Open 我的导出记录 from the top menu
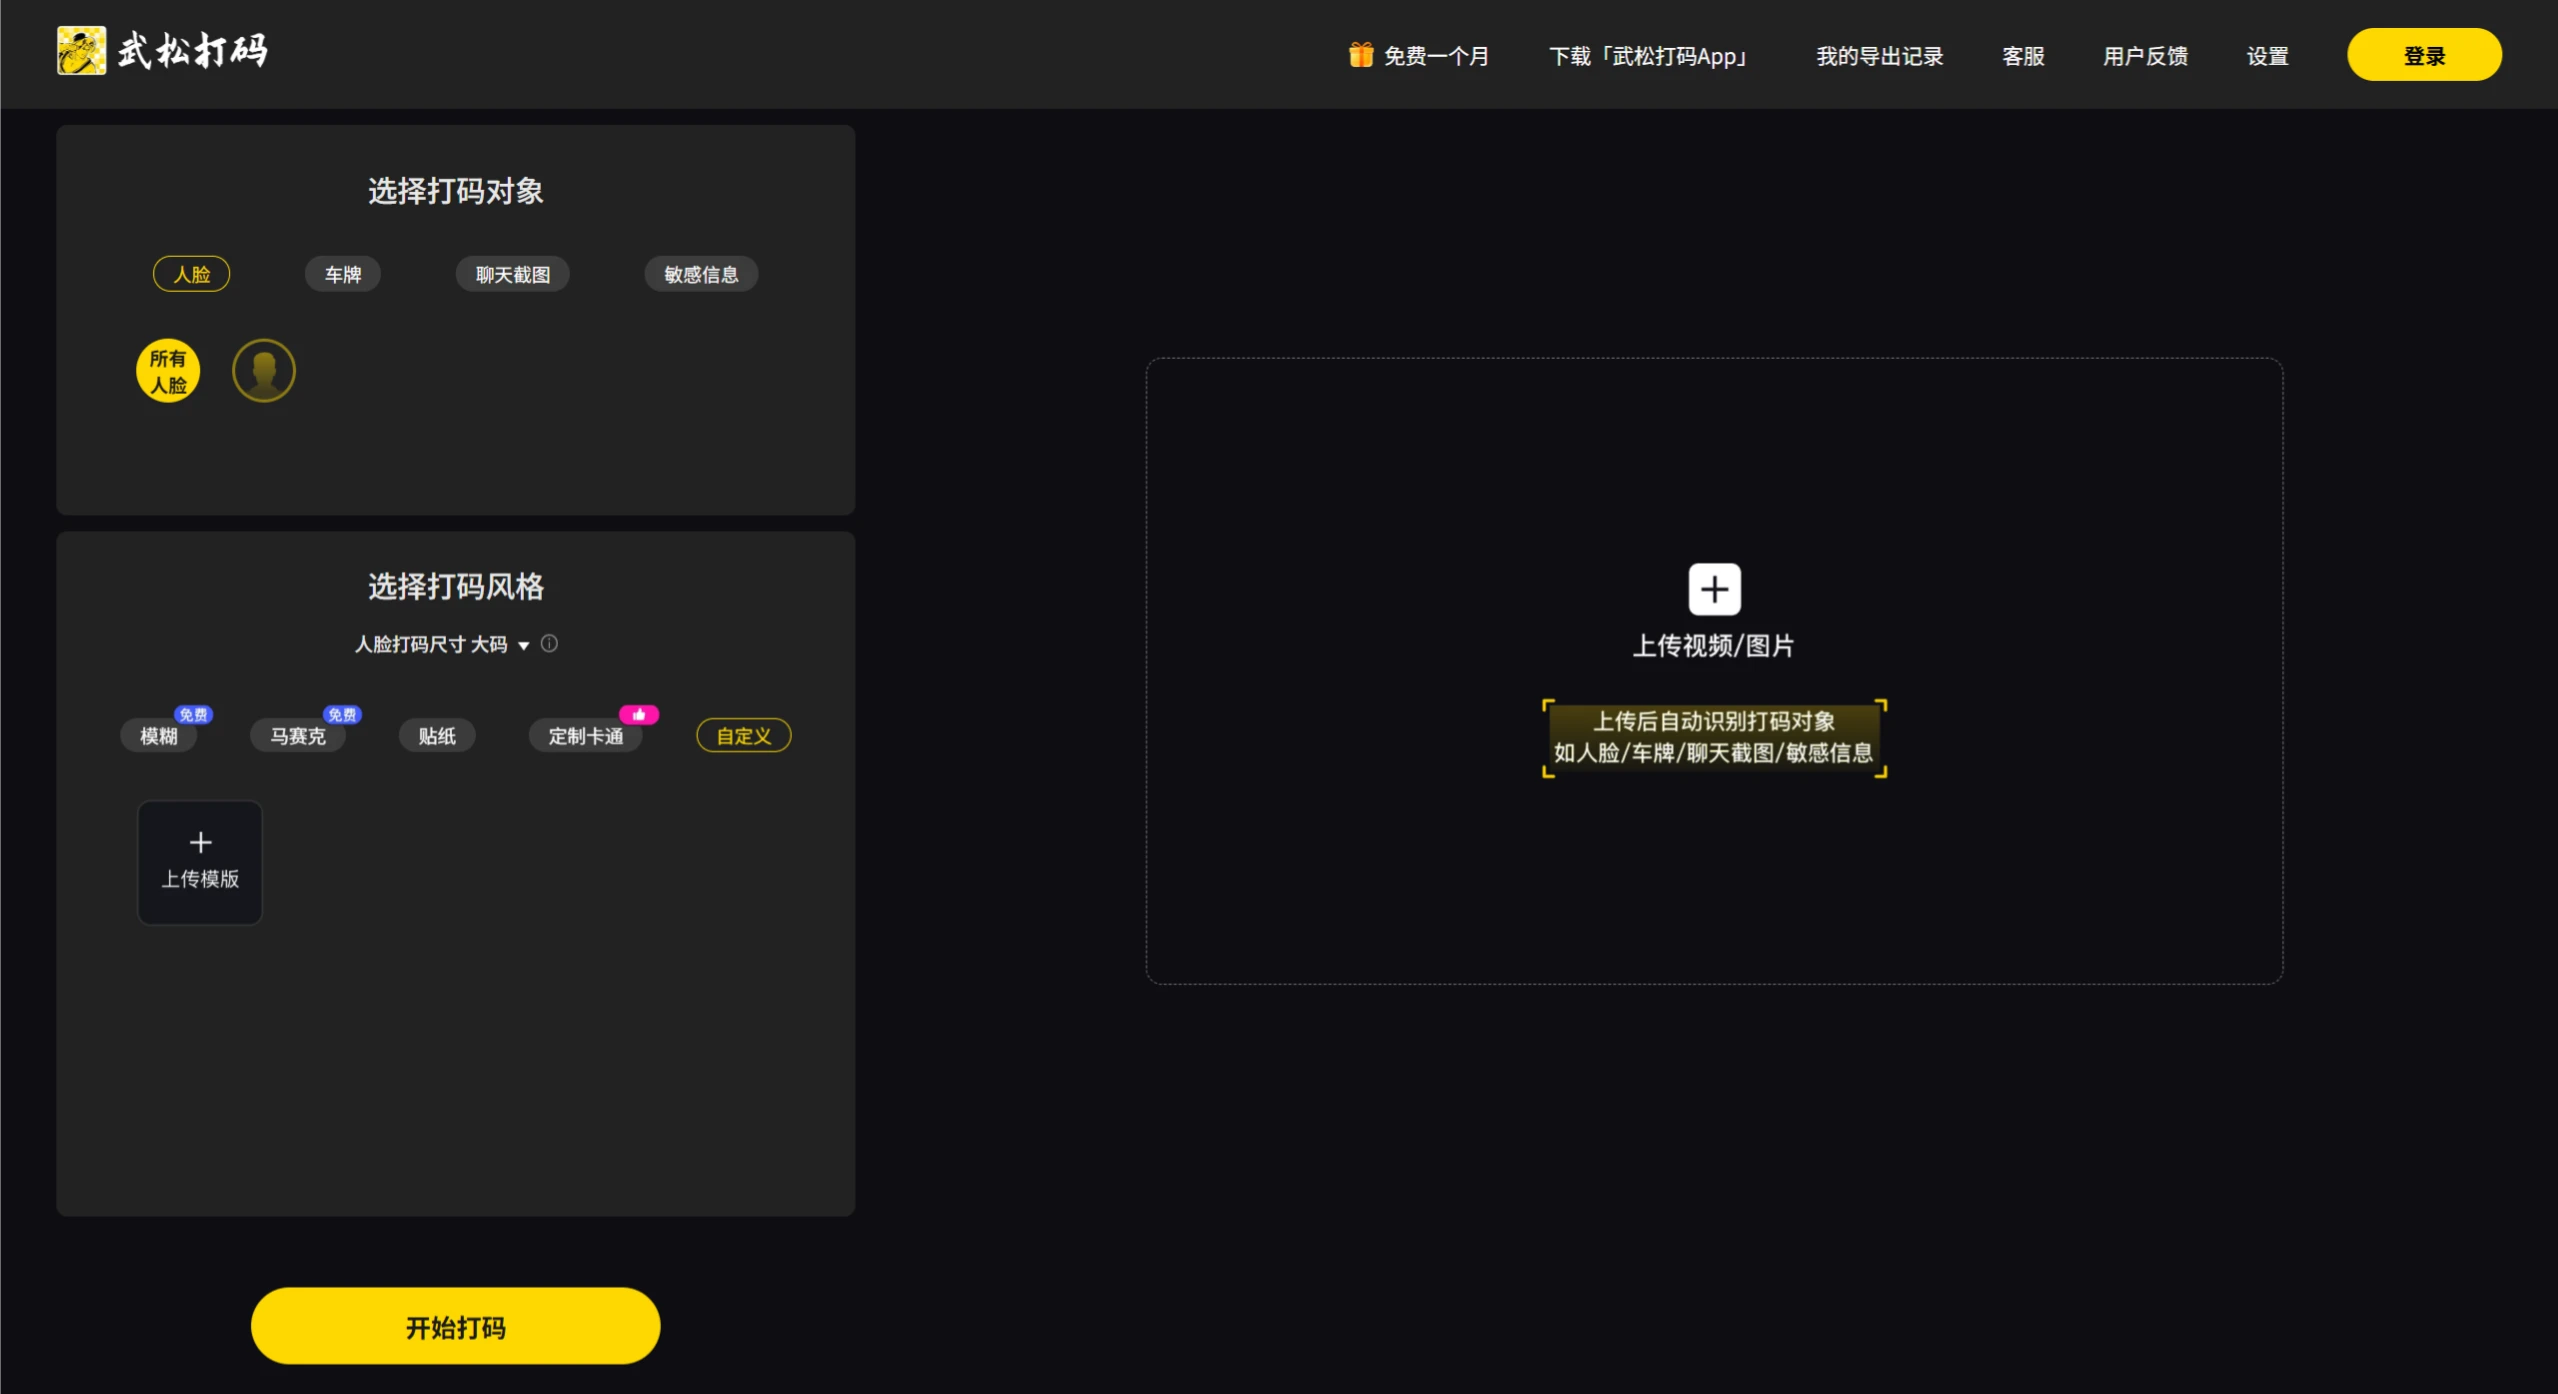Image resolution: width=2558 pixels, height=1394 pixels. point(1877,55)
